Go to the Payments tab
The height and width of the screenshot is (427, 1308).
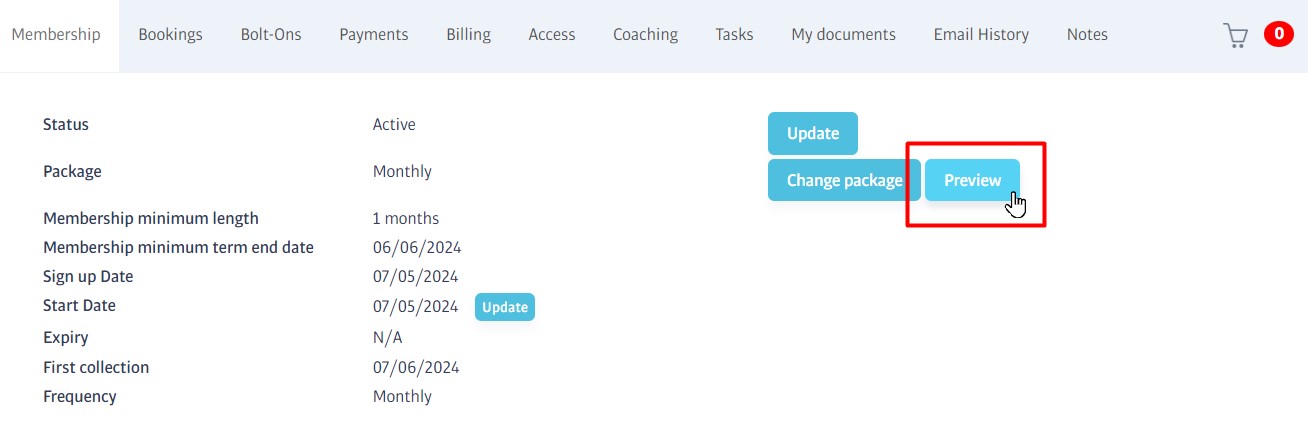(x=374, y=35)
